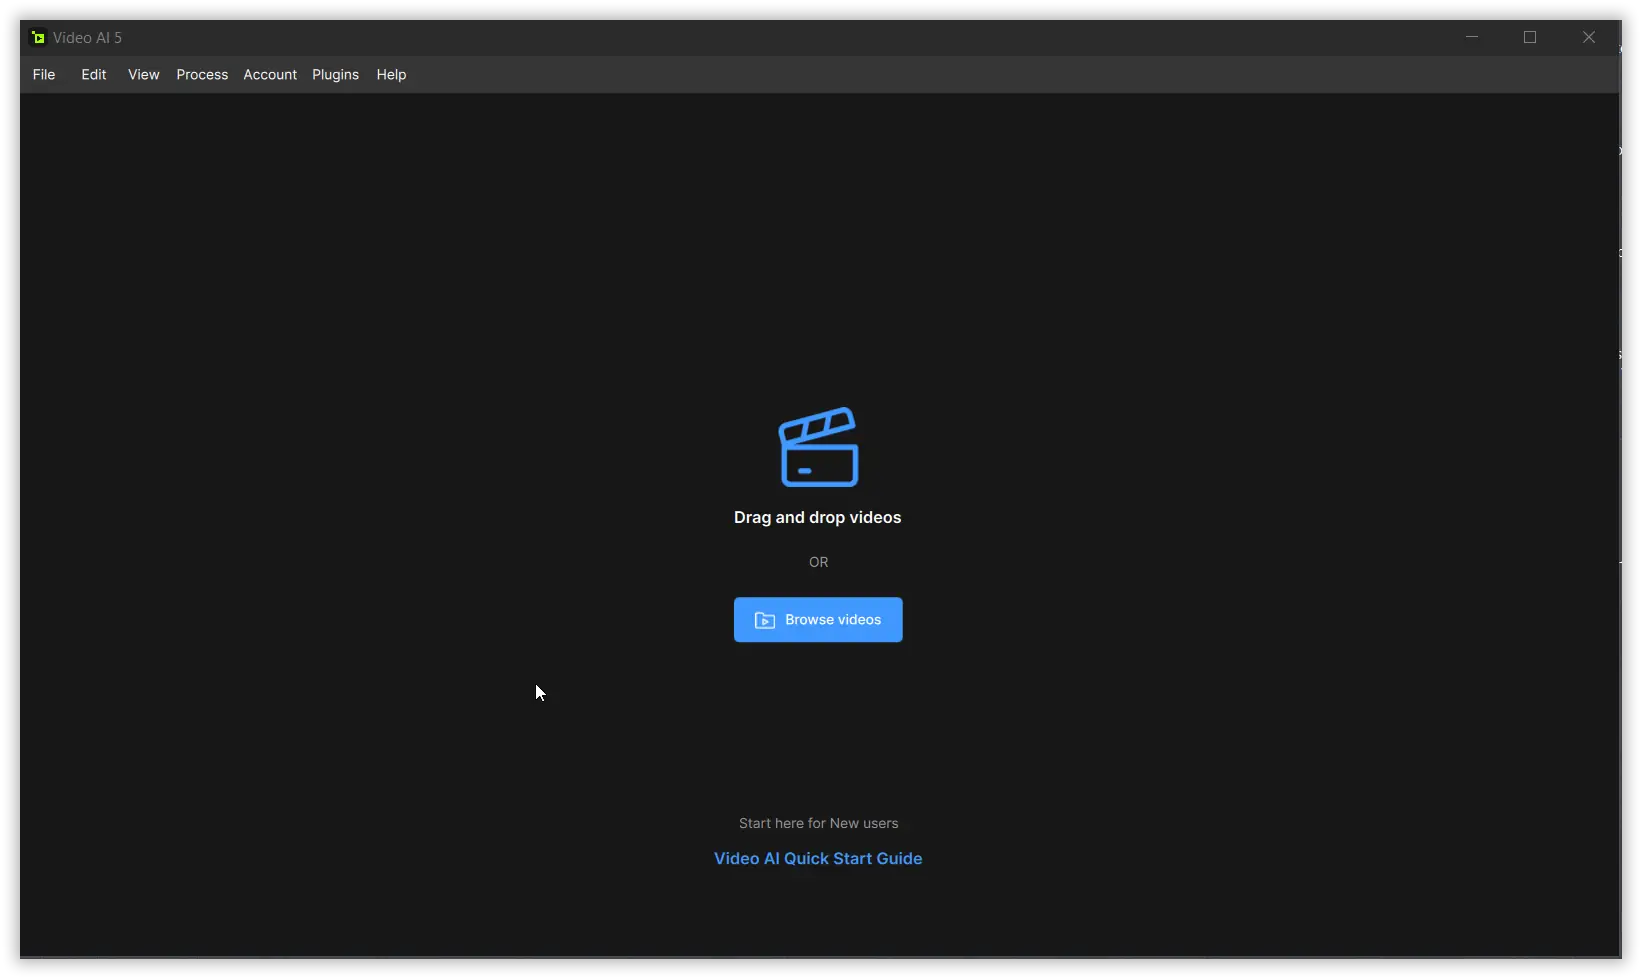Click the 'Start here for New users' text

[819, 824]
